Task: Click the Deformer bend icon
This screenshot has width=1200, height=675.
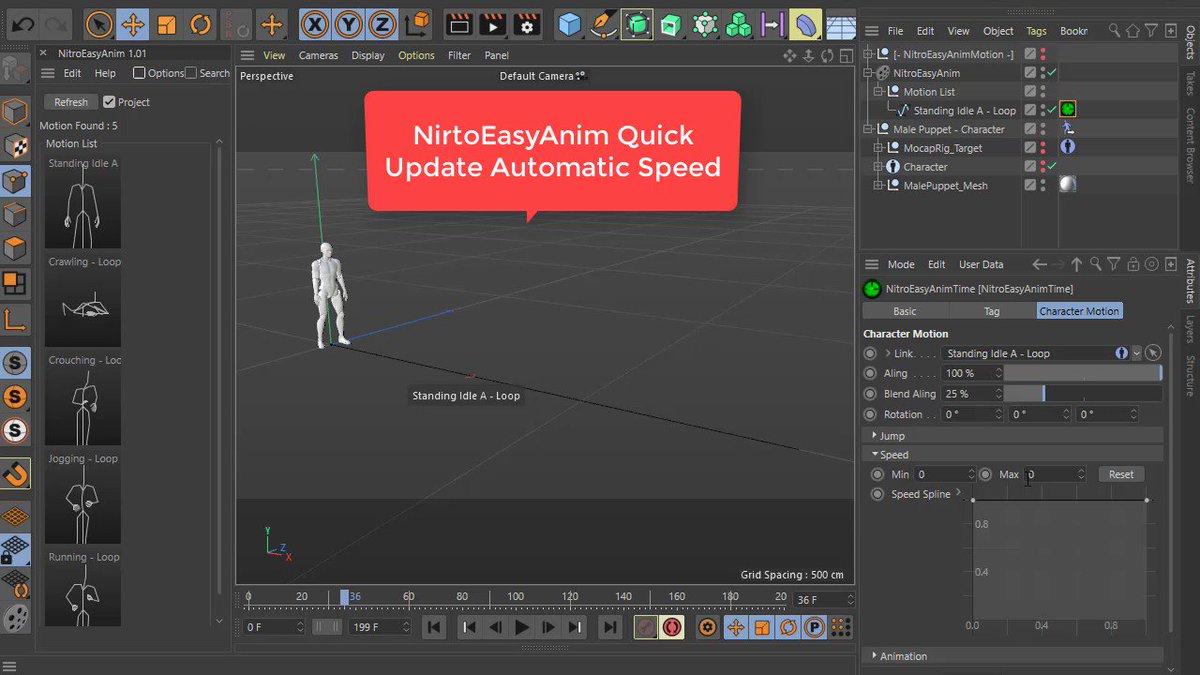Action: pyautogui.click(x=806, y=24)
